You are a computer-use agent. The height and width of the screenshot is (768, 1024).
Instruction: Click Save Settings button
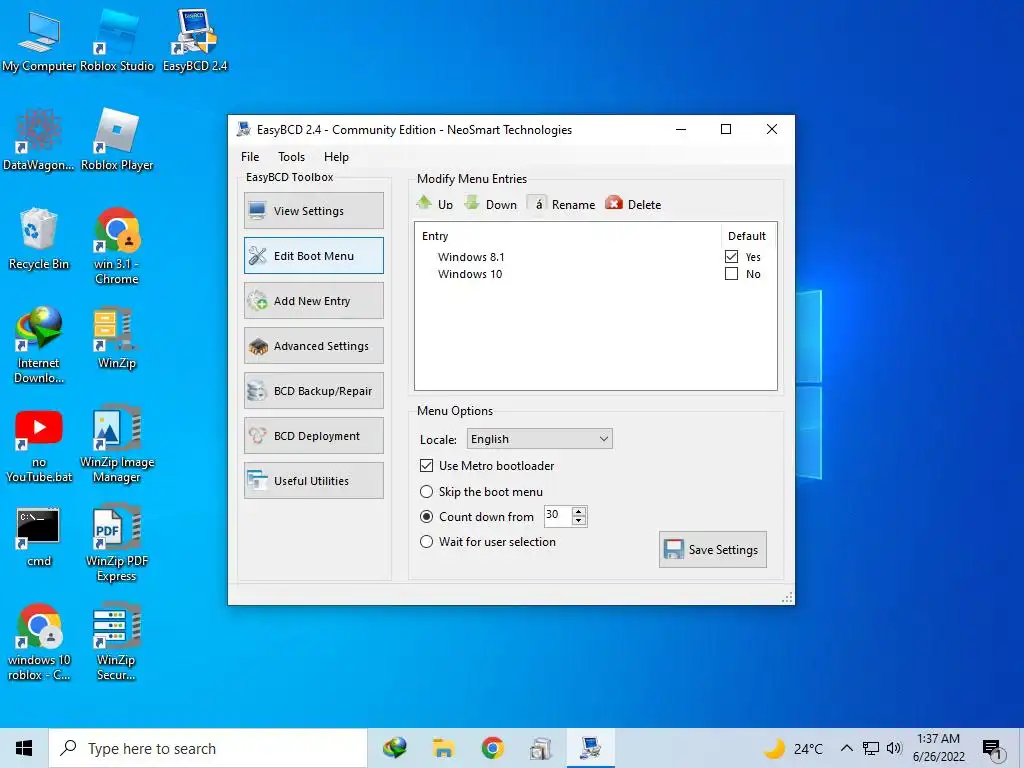point(712,549)
